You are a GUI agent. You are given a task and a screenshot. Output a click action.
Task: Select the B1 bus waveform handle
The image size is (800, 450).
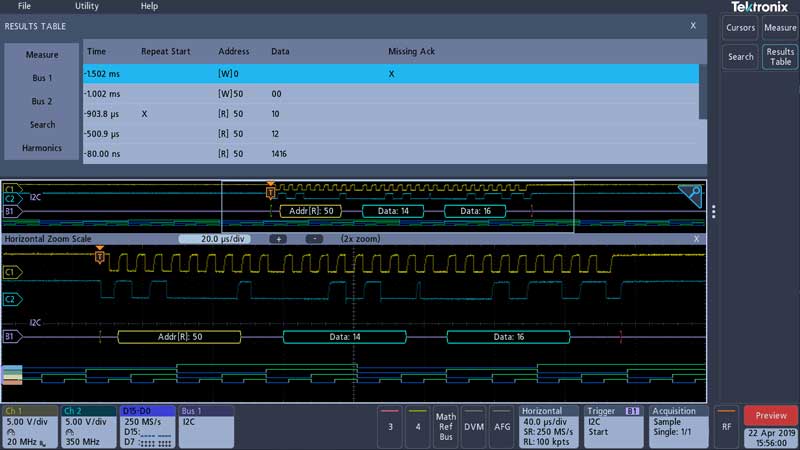coord(12,337)
